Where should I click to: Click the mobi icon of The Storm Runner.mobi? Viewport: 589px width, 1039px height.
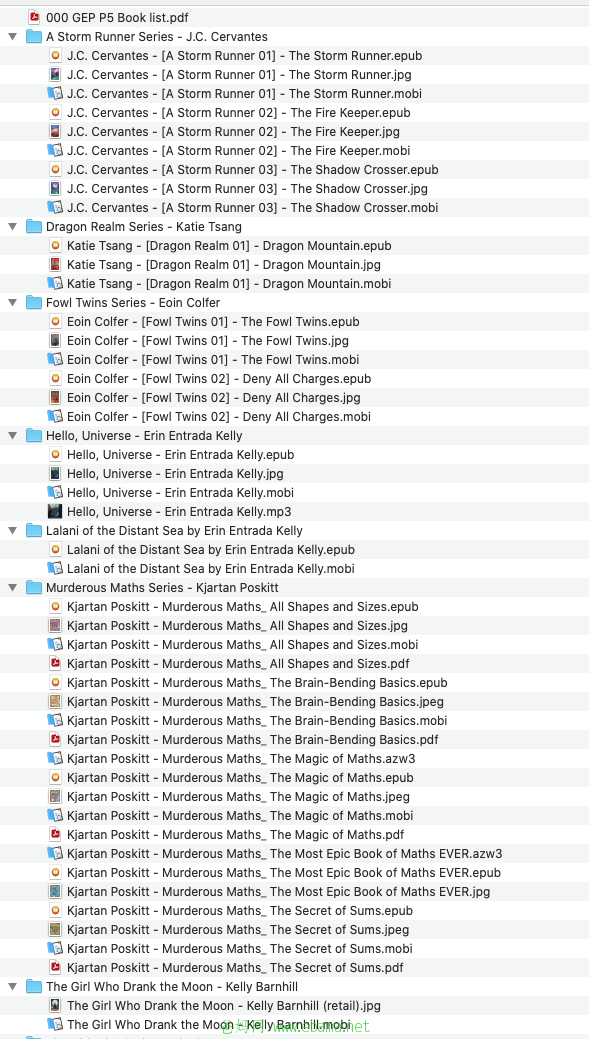(55, 93)
